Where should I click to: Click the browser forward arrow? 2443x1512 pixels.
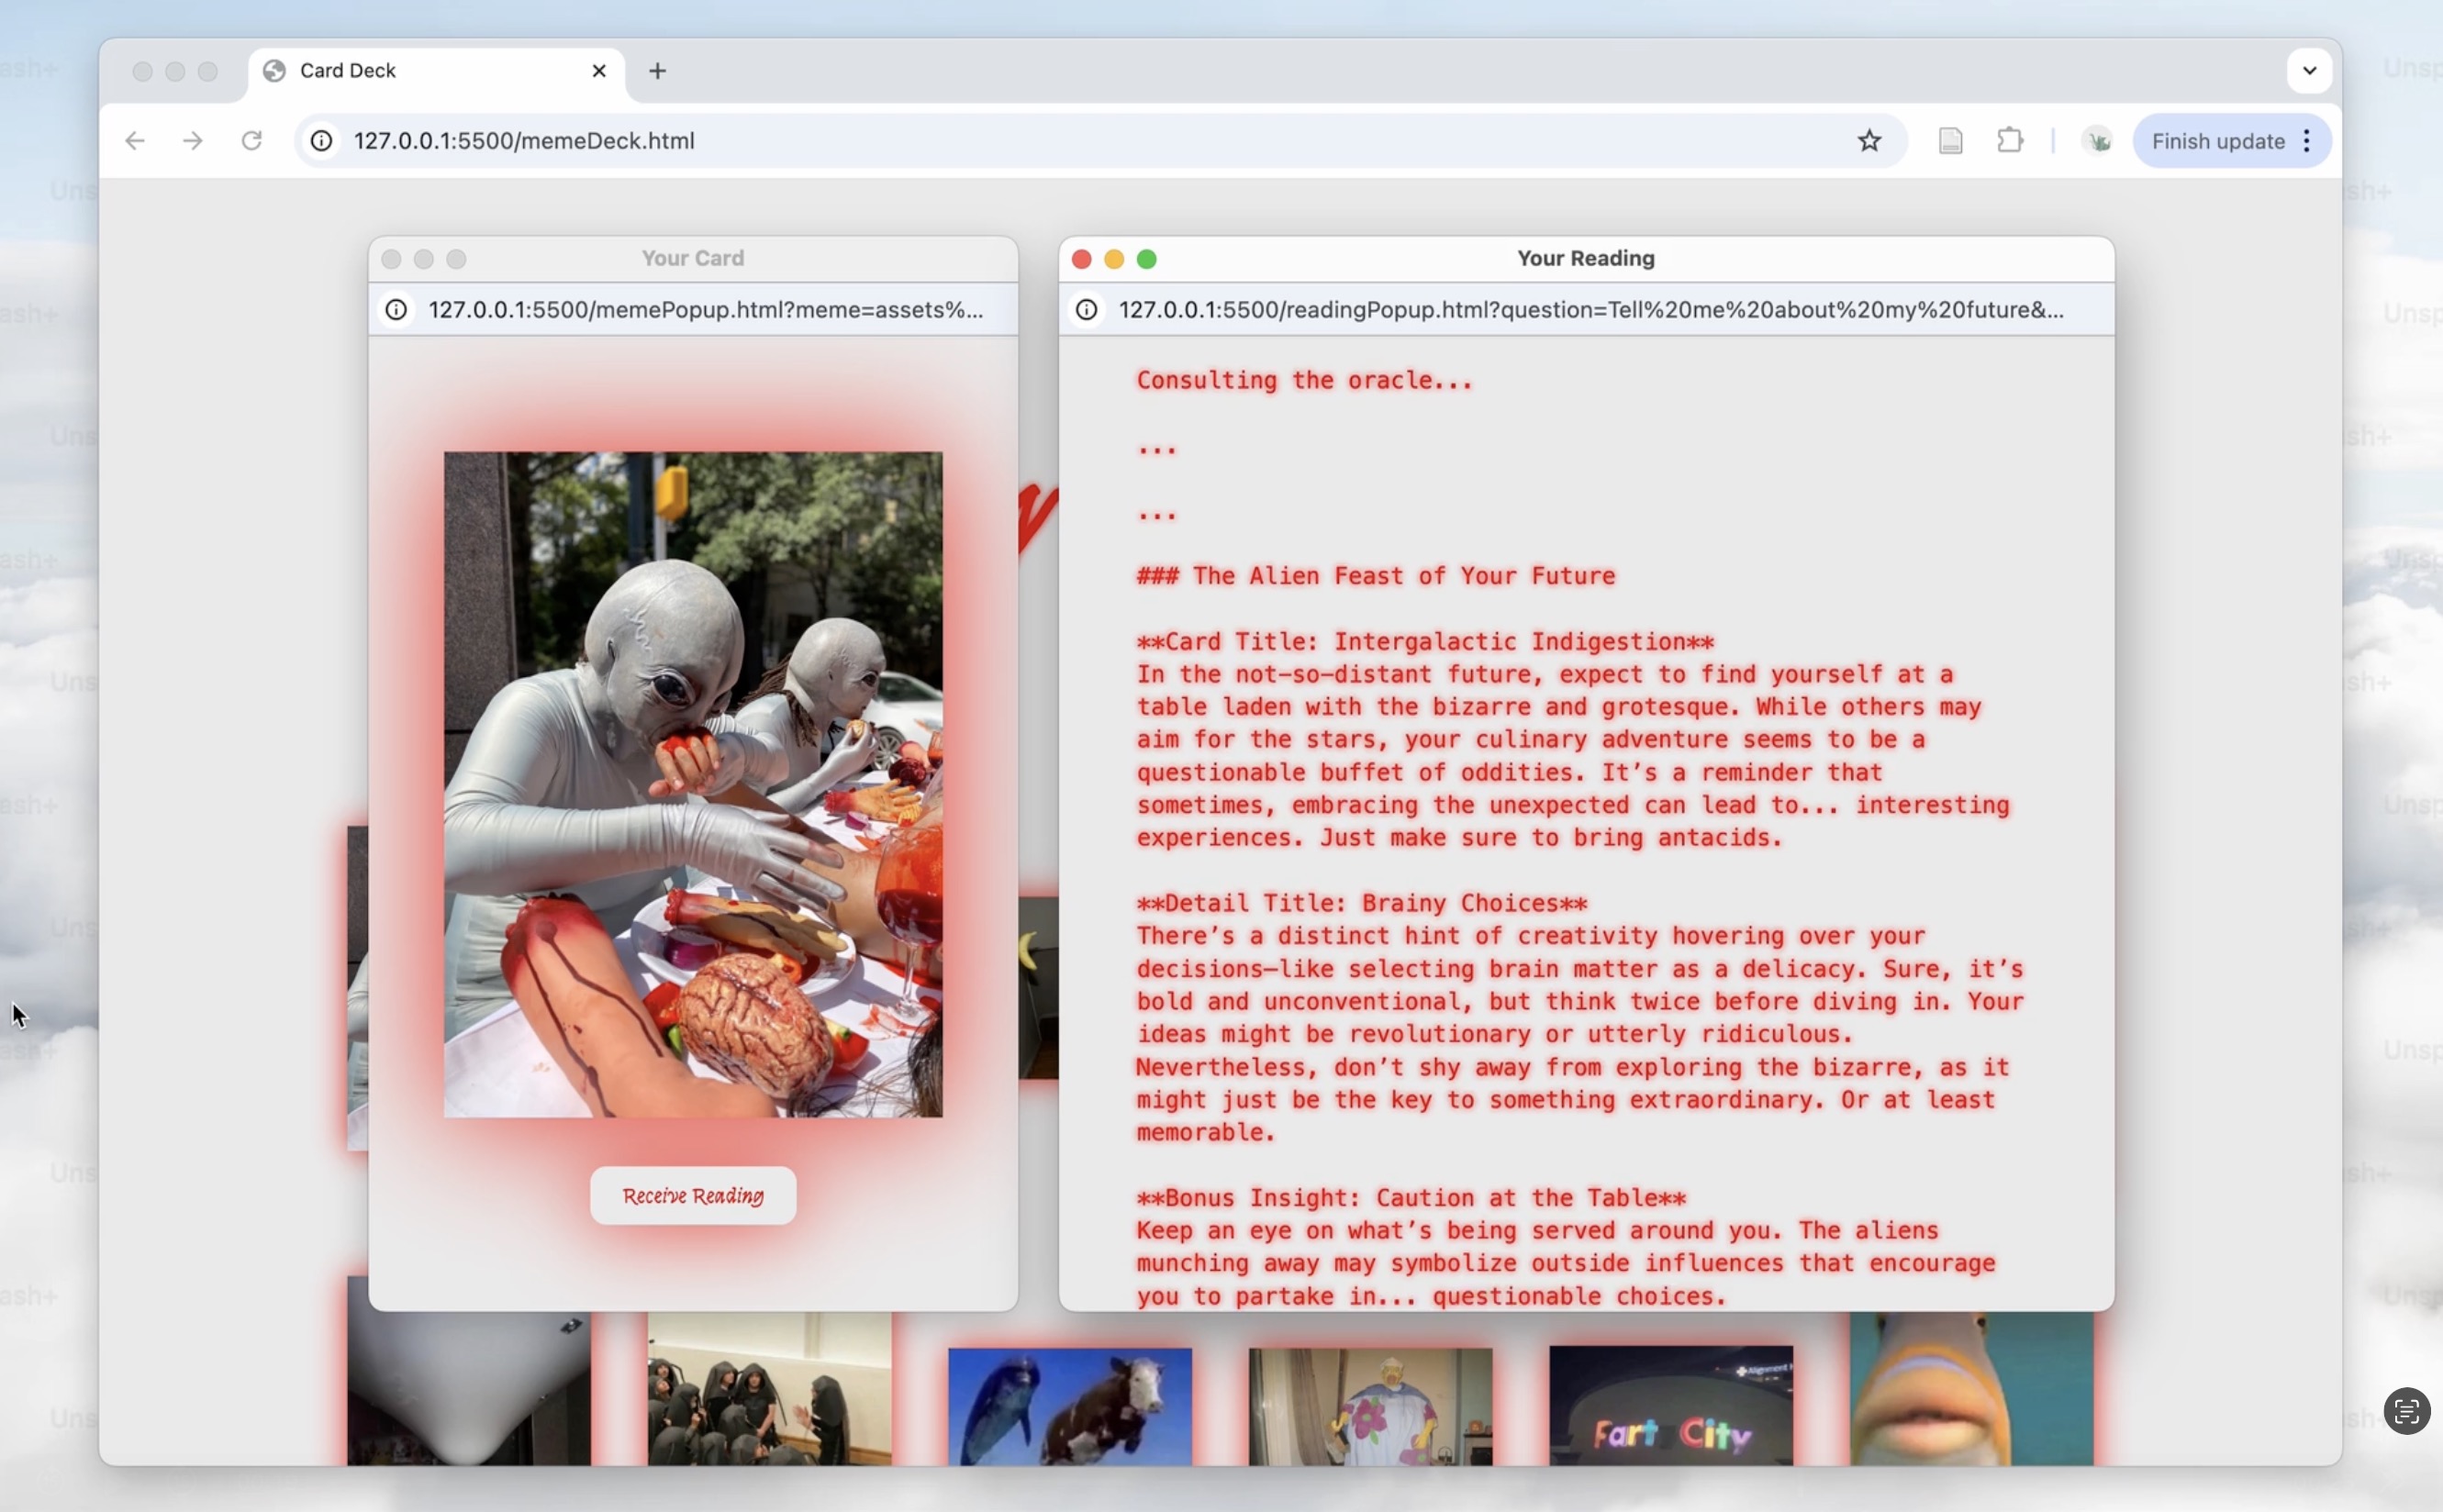click(x=193, y=141)
